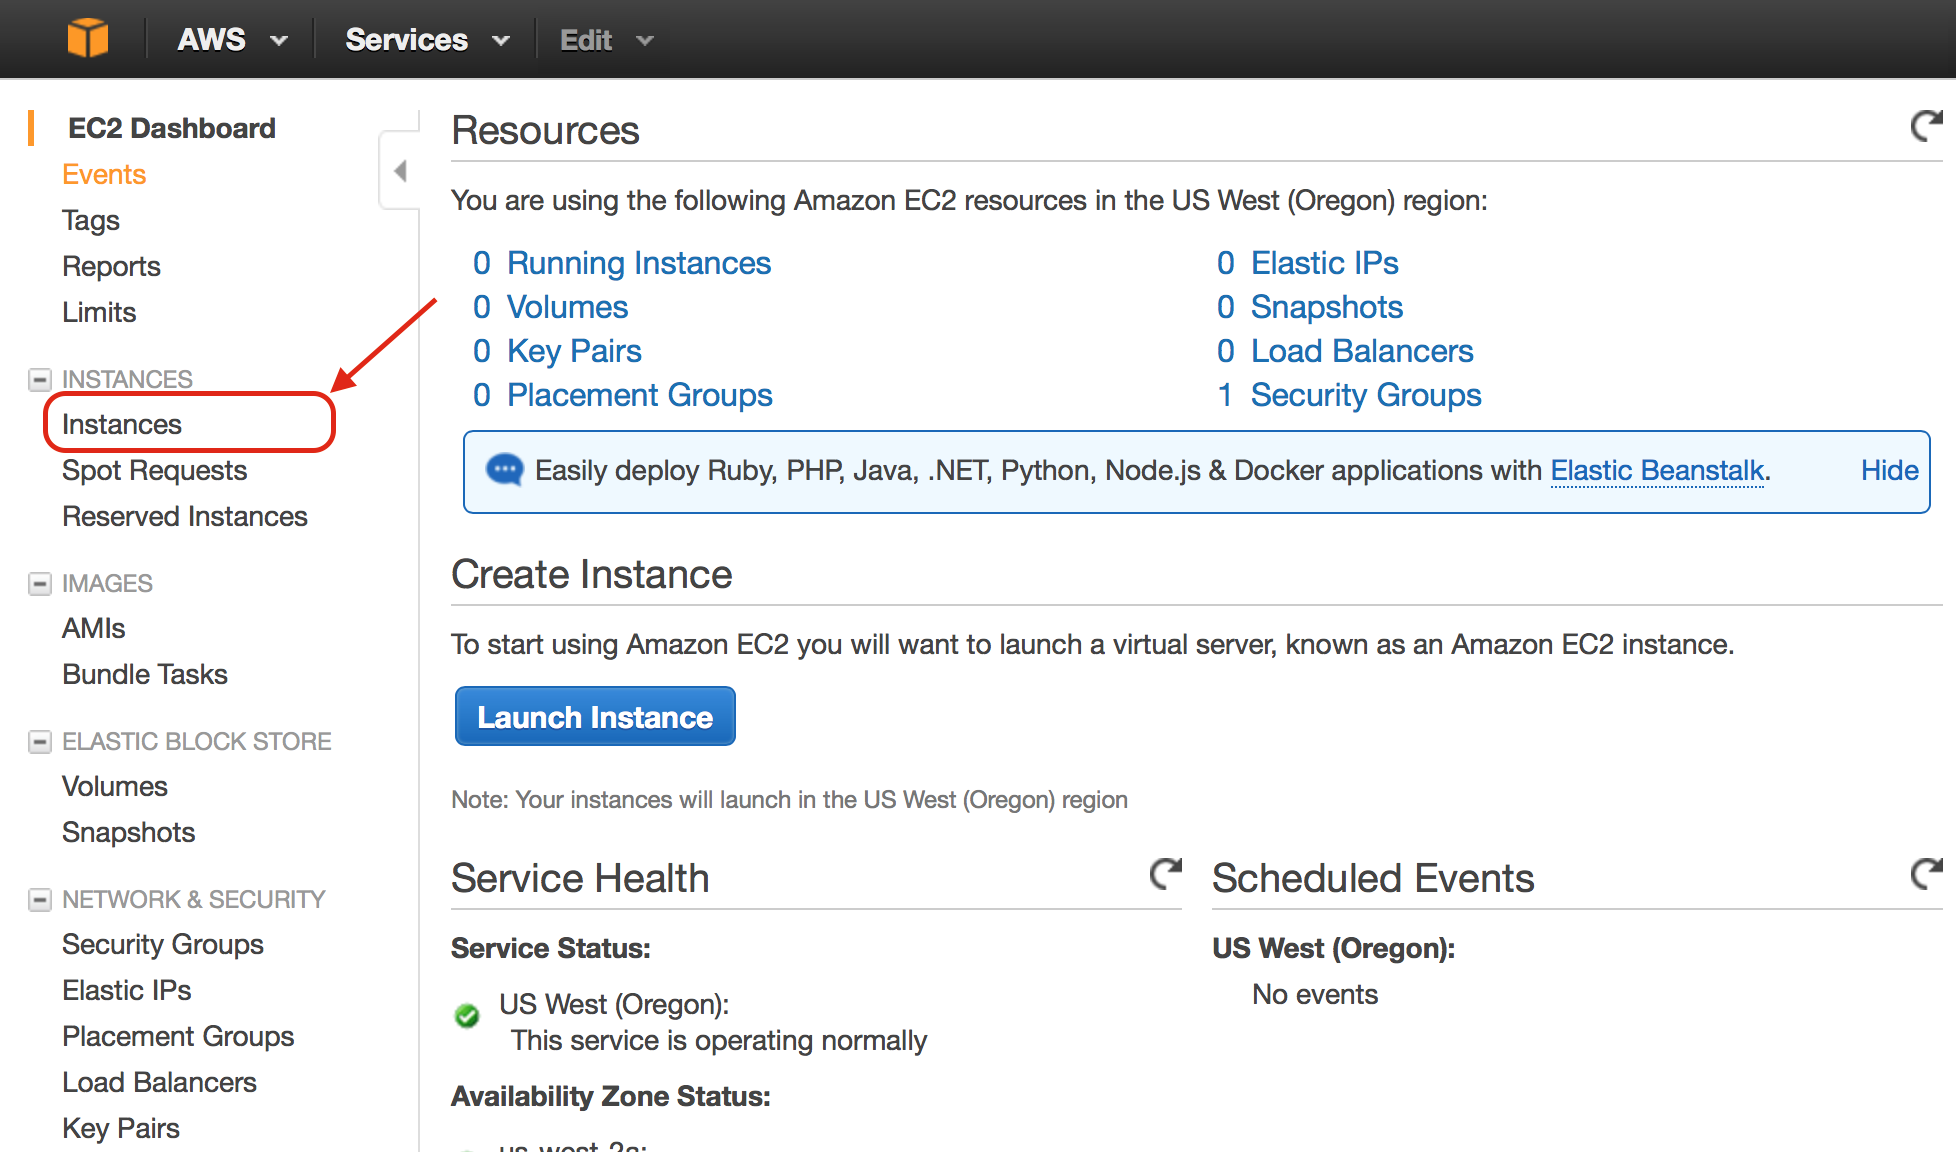Collapse the NETWORK & SECURITY section
Screen dimensions: 1956x1152
coord(40,900)
